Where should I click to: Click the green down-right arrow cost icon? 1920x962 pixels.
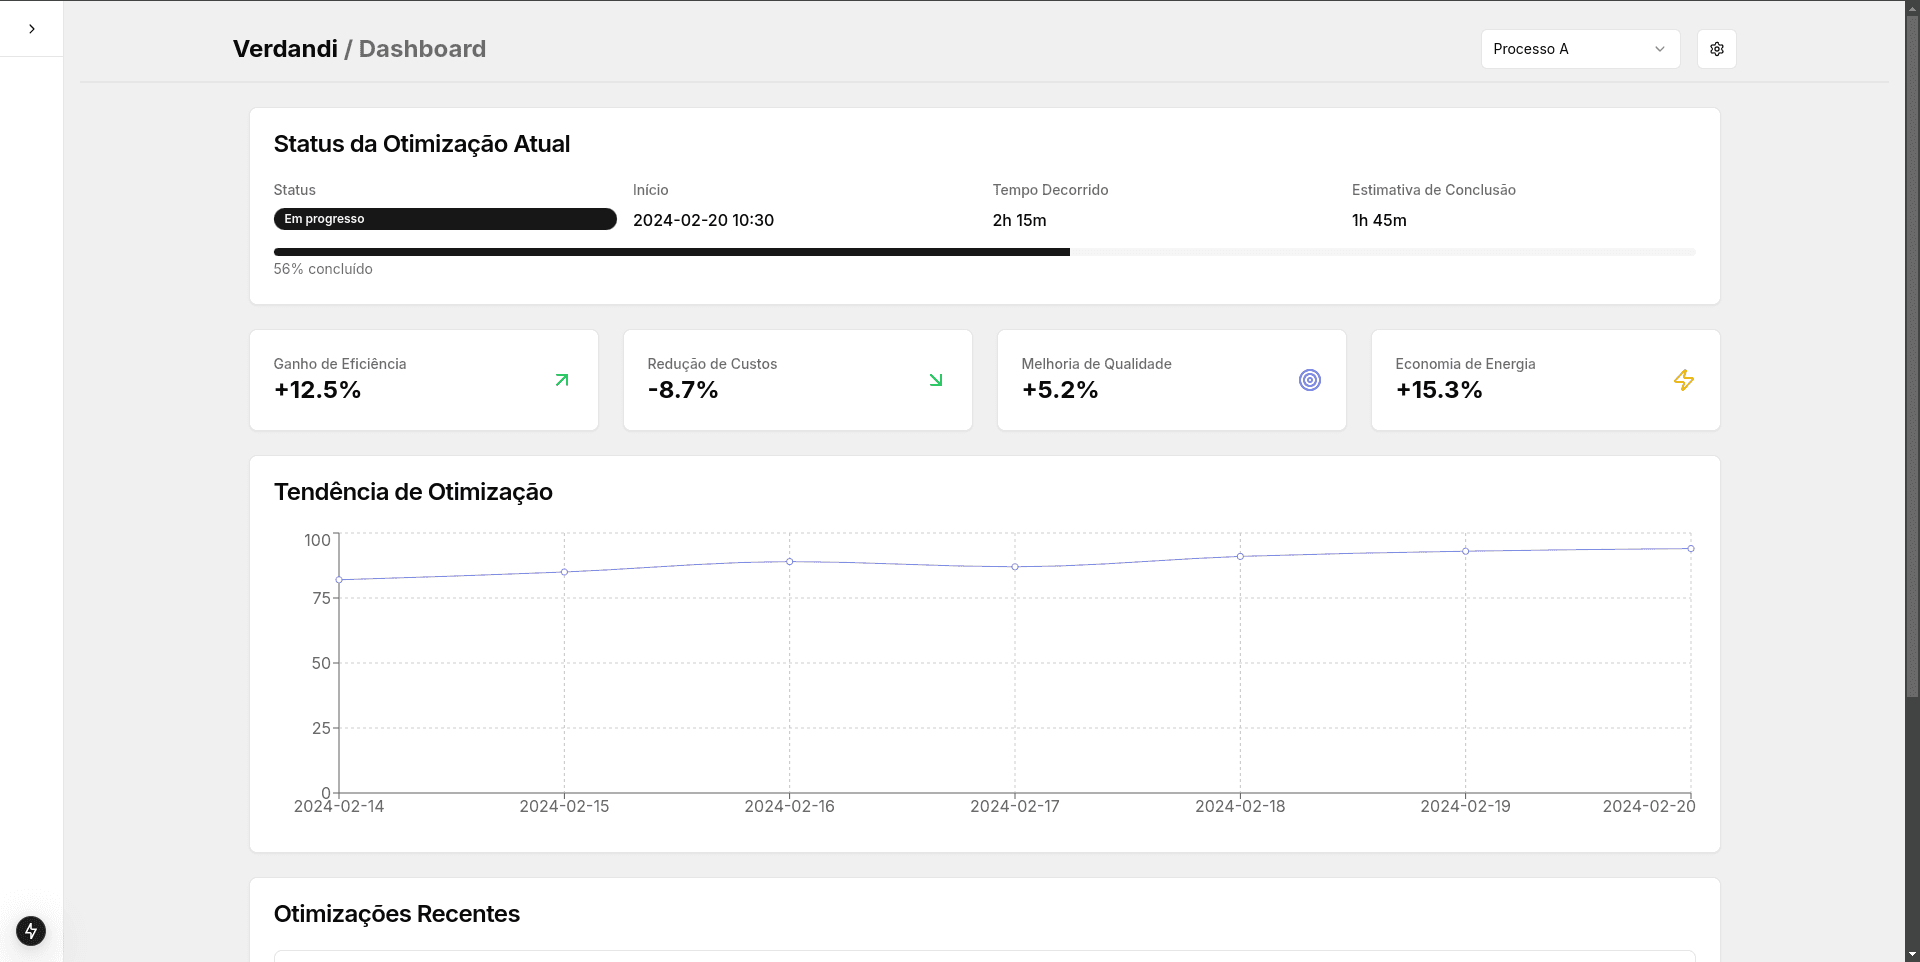point(936,380)
